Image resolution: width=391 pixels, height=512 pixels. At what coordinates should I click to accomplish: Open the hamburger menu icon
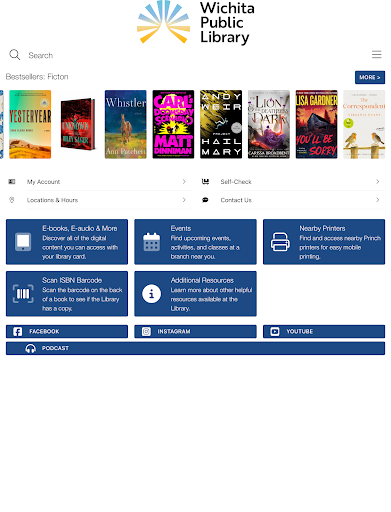[376, 55]
